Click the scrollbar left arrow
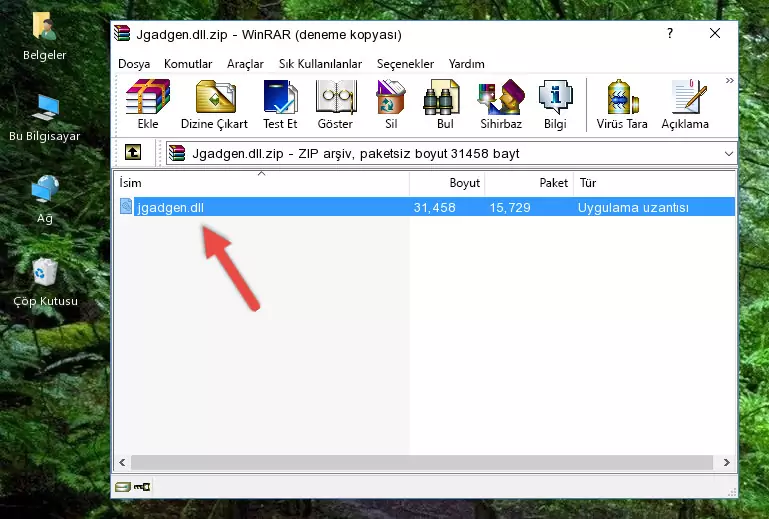769x519 pixels. coord(122,462)
